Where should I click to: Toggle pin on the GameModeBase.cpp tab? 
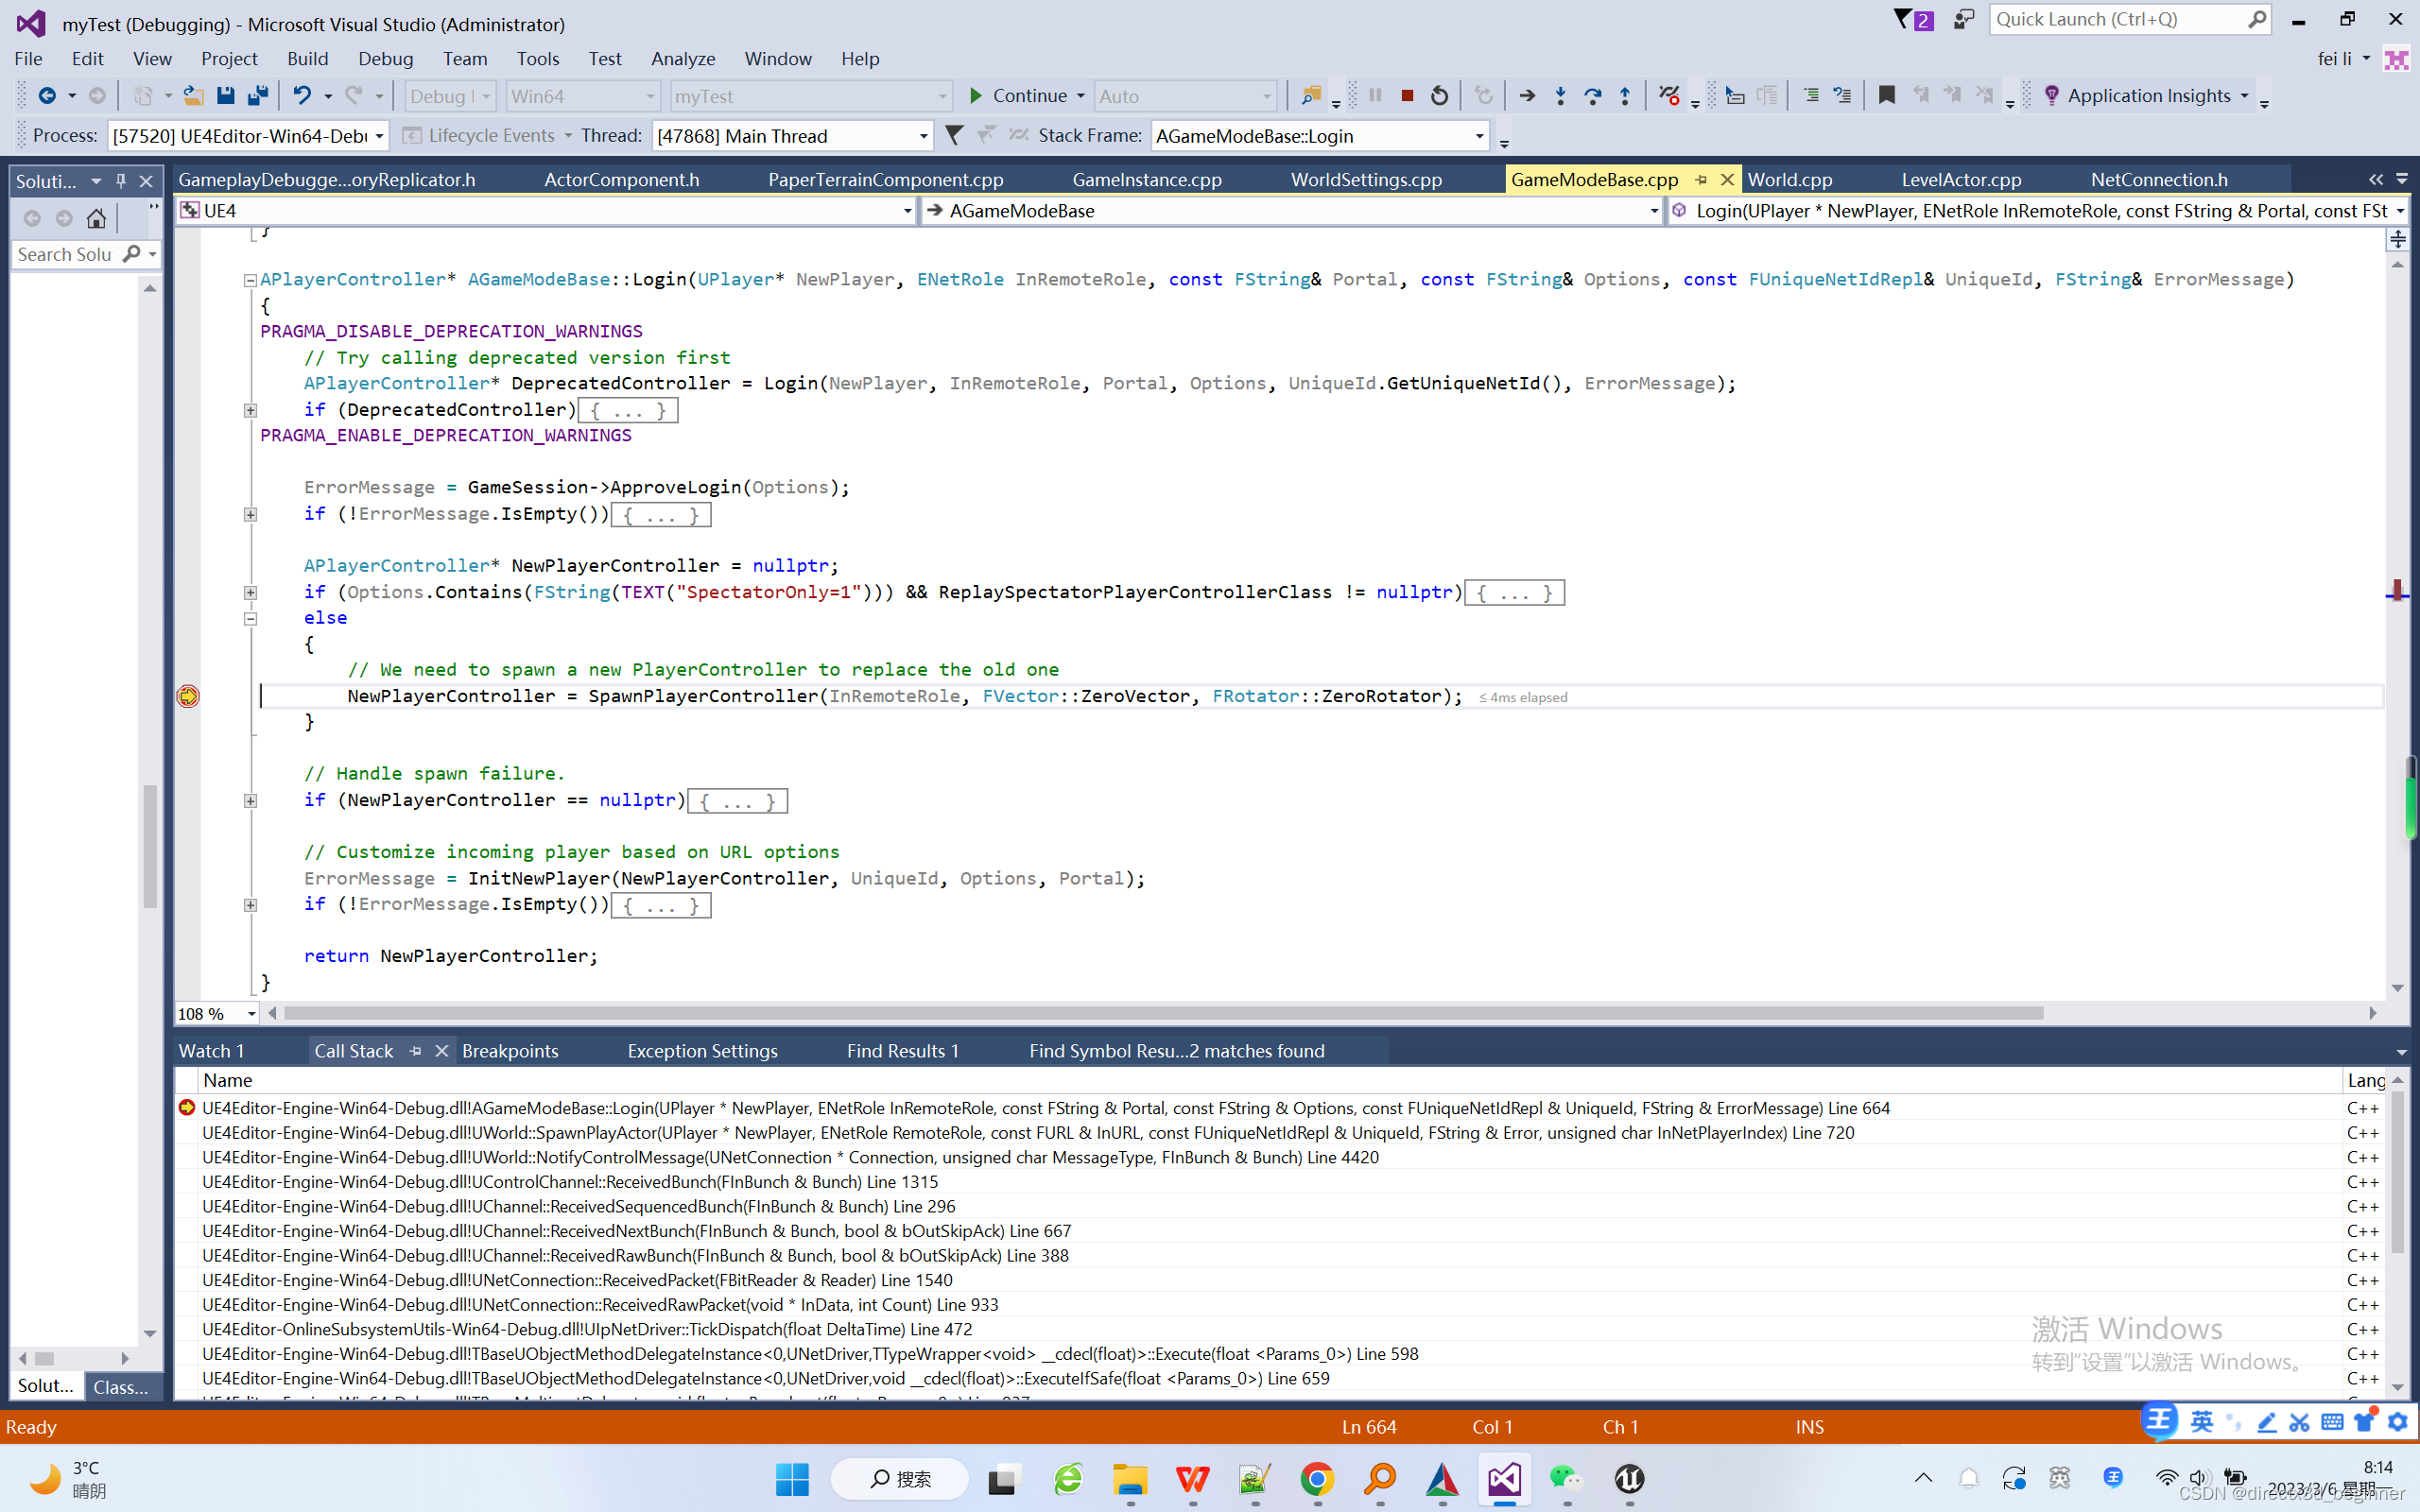pyautogui.click(x=1701, y=180)
